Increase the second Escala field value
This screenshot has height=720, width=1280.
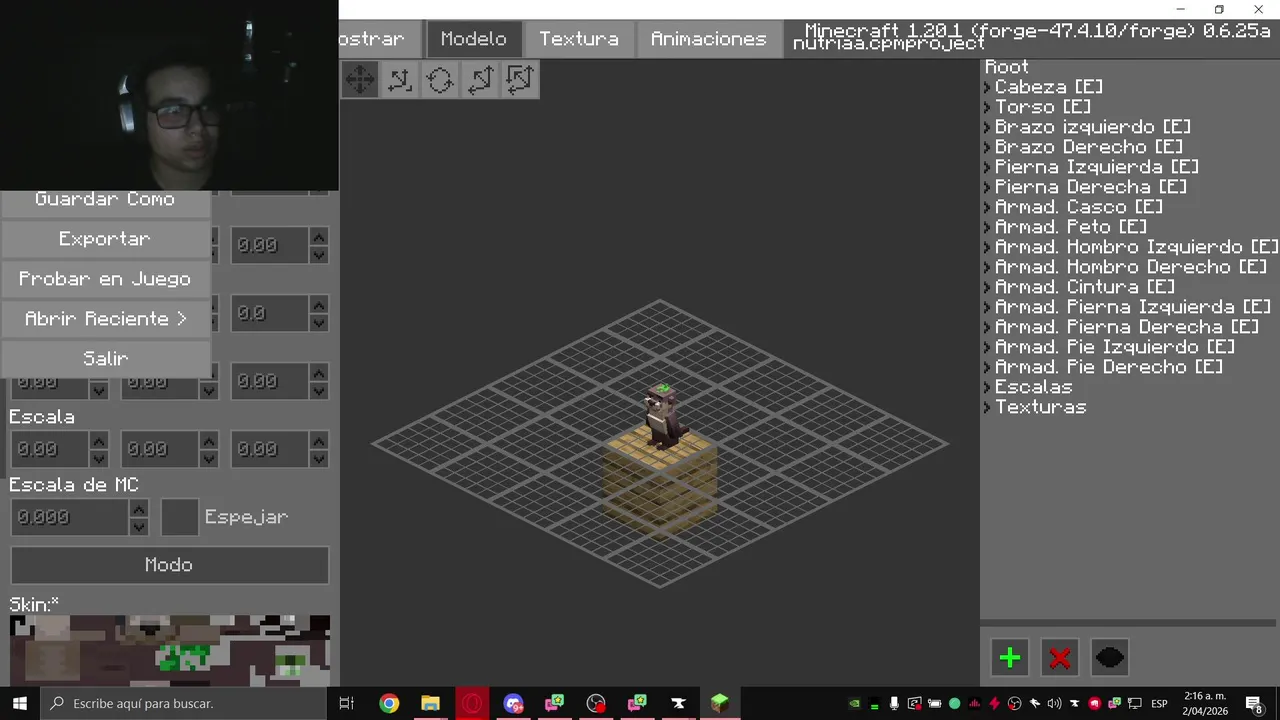[x=209, y=441]
